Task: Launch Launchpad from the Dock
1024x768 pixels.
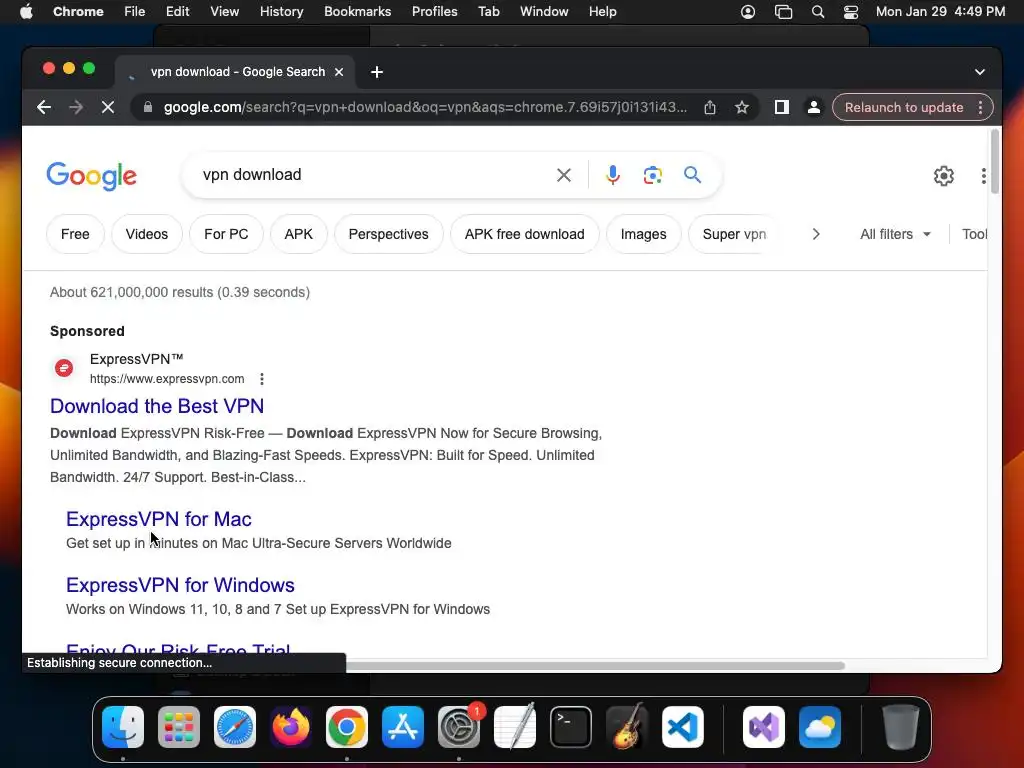Action: point(179,727)
